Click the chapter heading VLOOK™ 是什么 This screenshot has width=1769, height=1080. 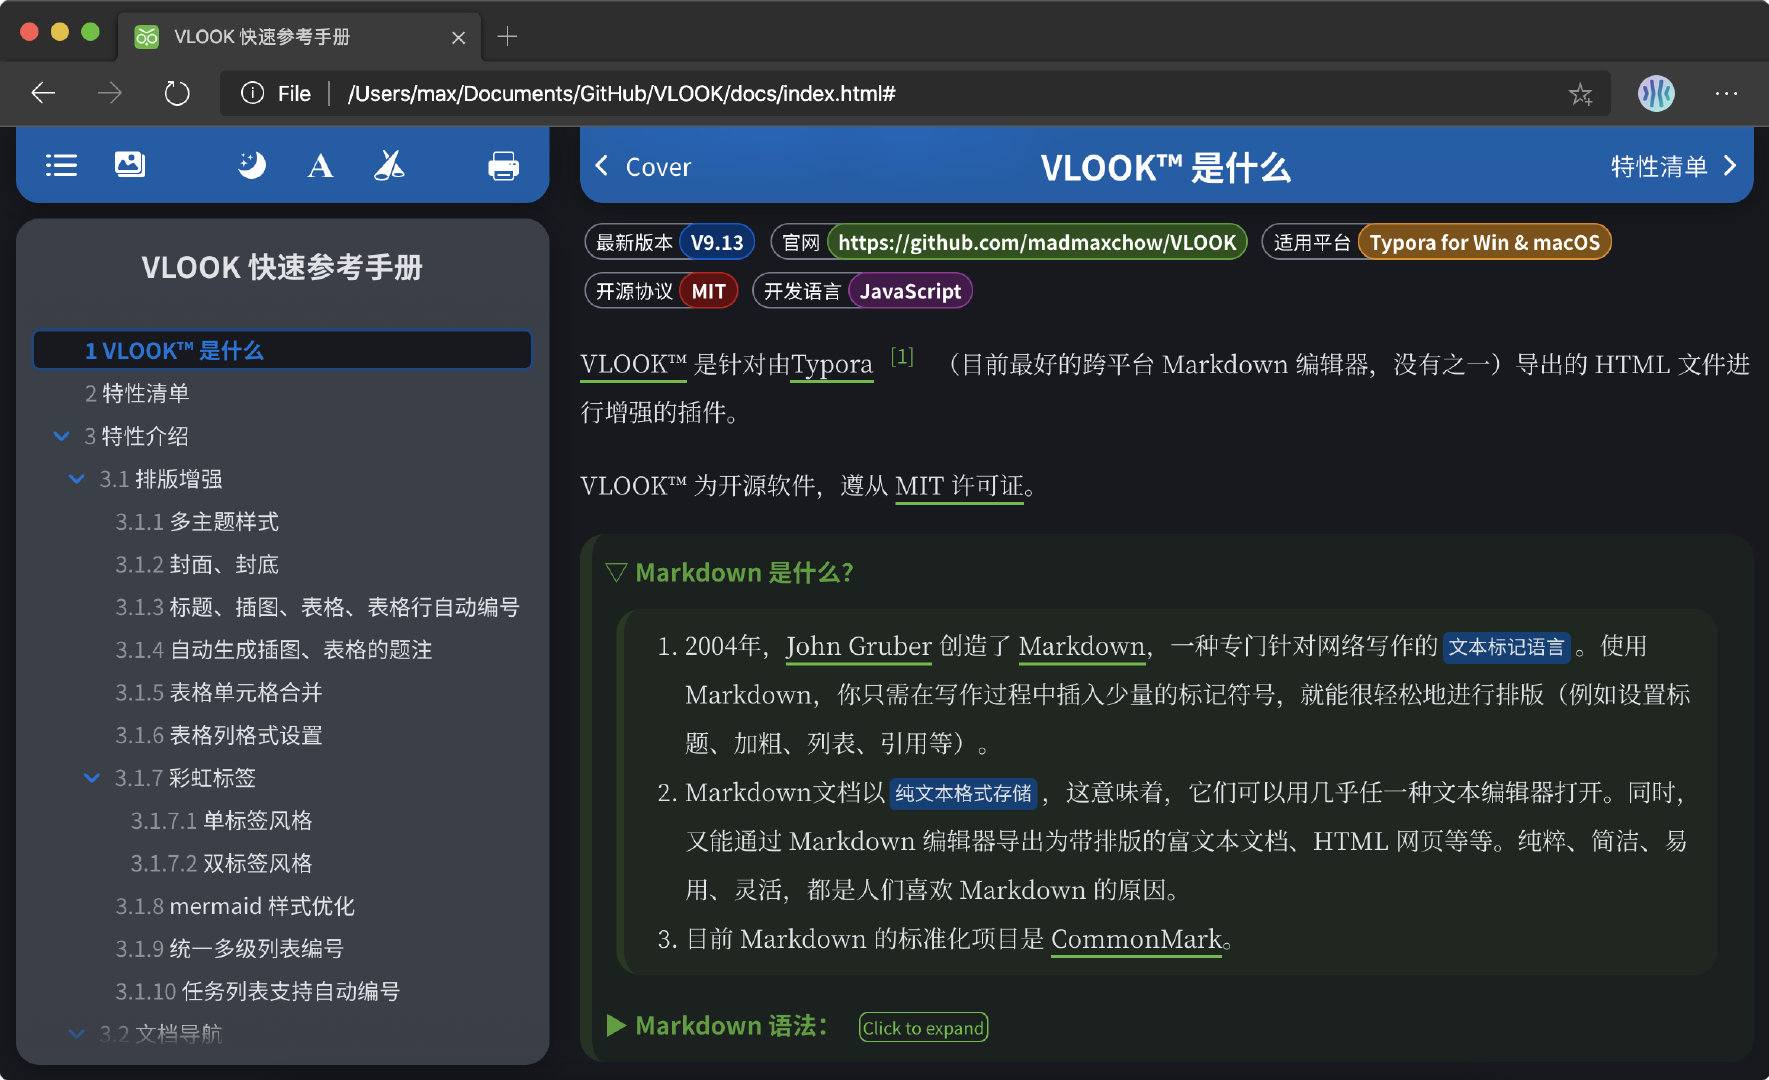pyautogui.click(x=1165, y=167)
